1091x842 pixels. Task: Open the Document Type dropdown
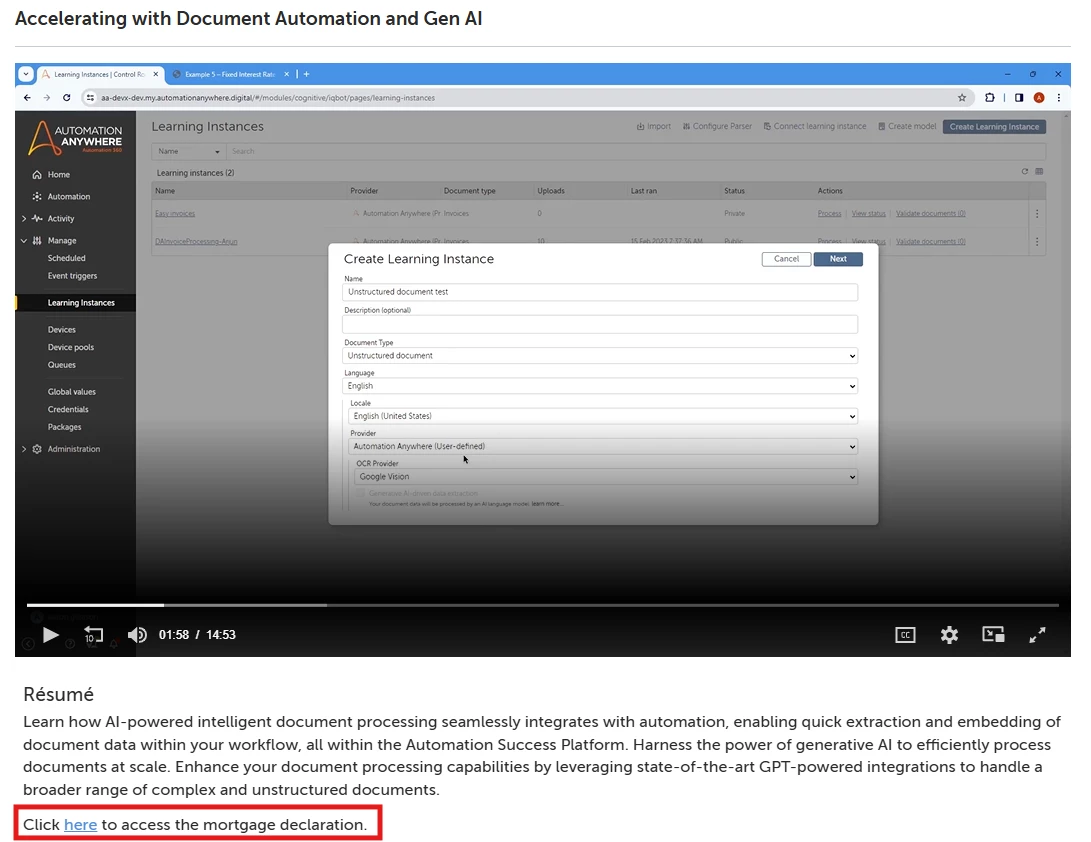click(x=600, y=356)
